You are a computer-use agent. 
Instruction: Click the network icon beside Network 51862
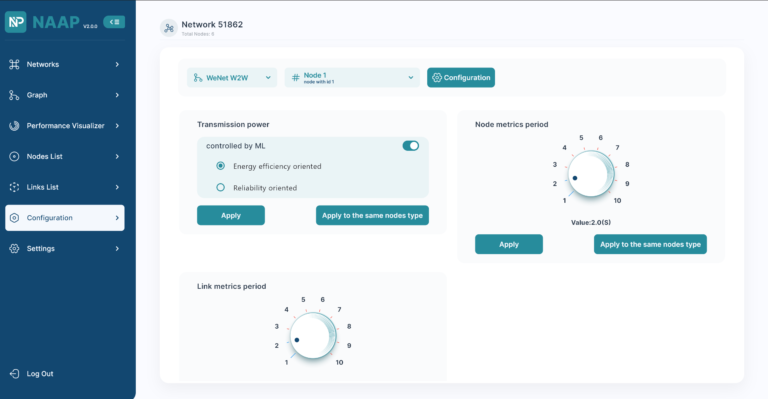[x=168, y=28]
